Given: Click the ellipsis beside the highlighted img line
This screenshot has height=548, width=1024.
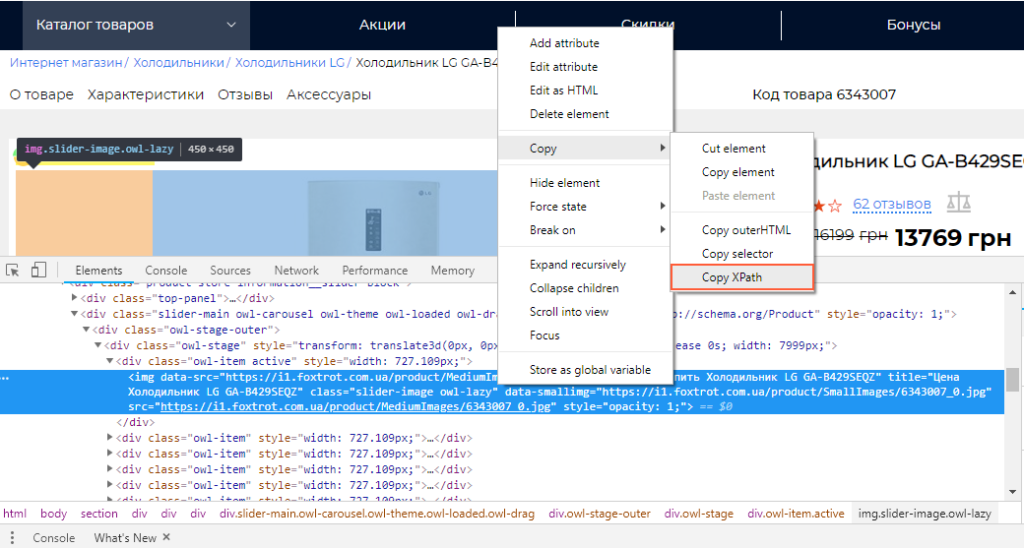Looking at the screenshot, I should coord(6,379).
